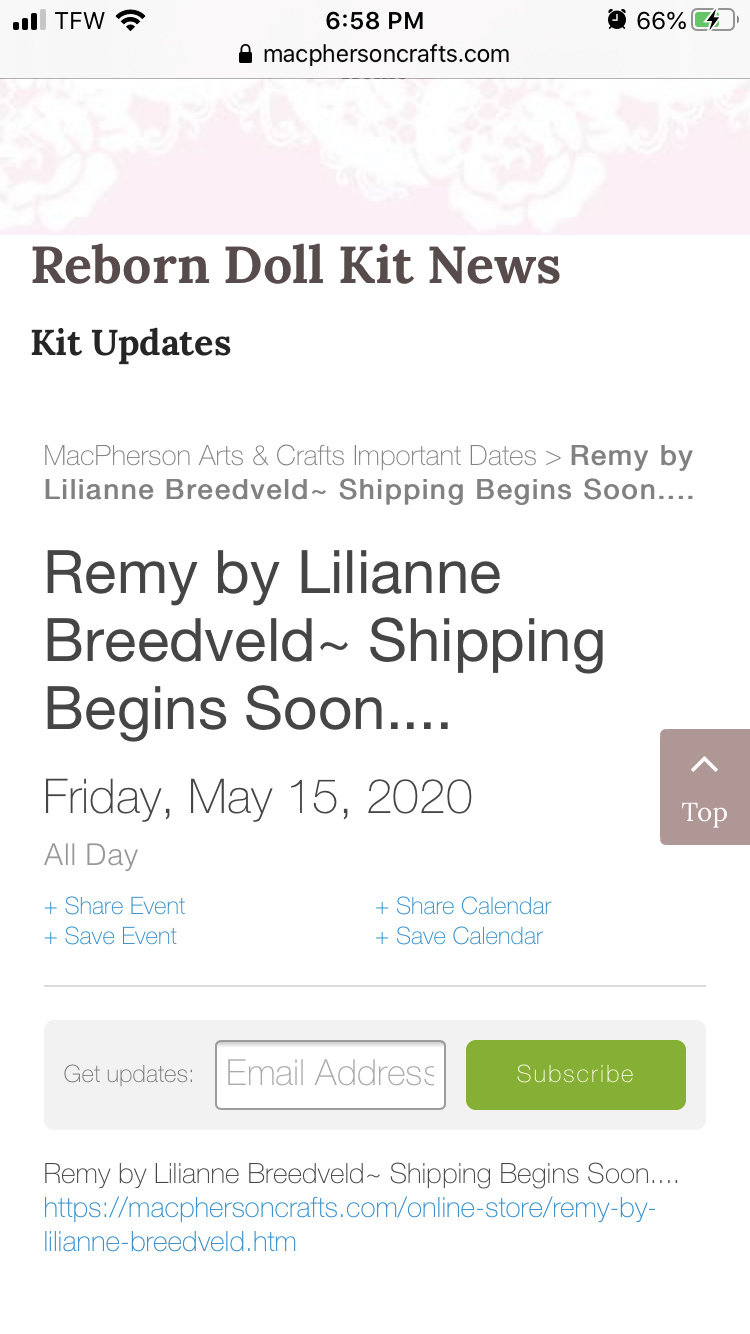Image resolution: width=750 pixels, height=1334 pixels.
Task: Tap the Wi-Fi icon in status bar
Action: tap(131, 20)
